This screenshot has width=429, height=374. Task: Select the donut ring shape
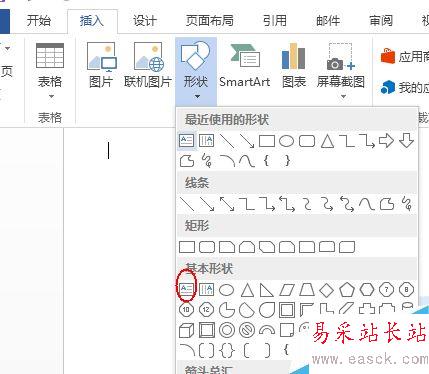pos(227,331)
